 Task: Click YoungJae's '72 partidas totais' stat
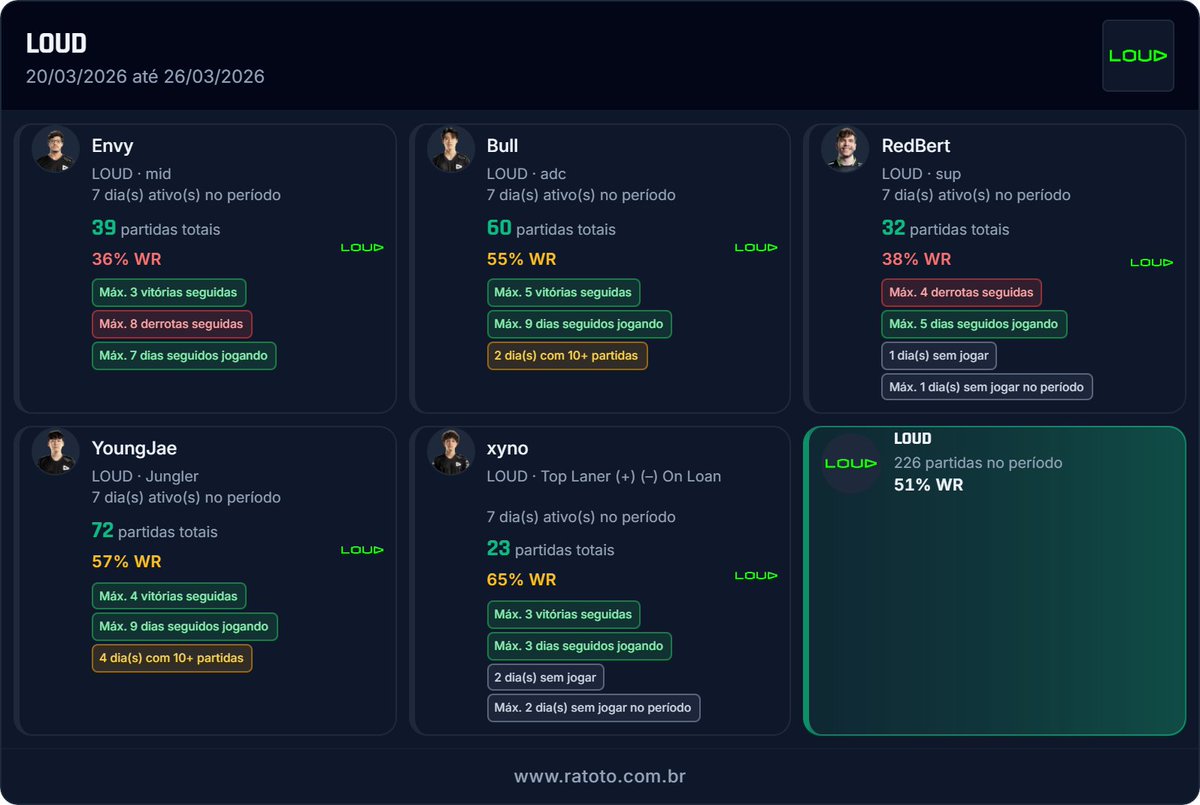(x=155, y=531)
